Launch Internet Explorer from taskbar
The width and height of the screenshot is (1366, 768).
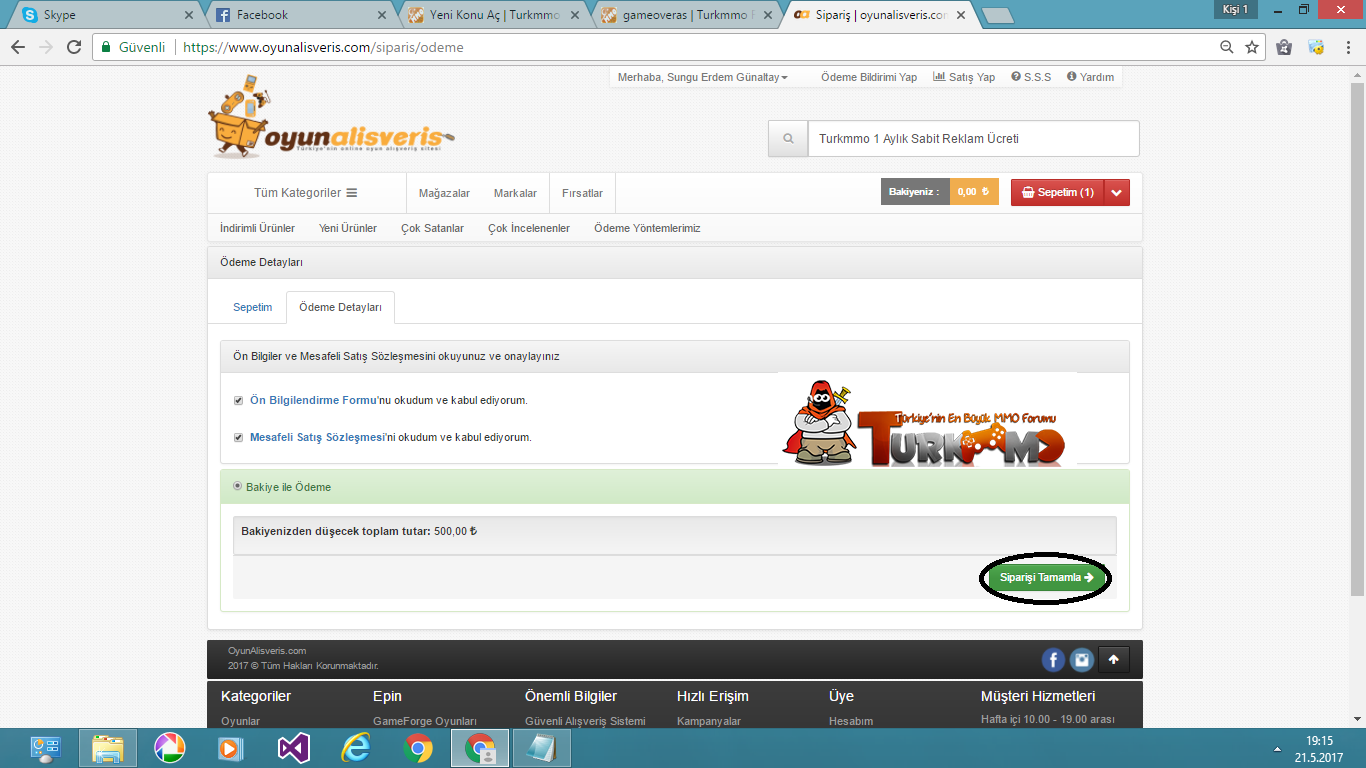(356, 748)
